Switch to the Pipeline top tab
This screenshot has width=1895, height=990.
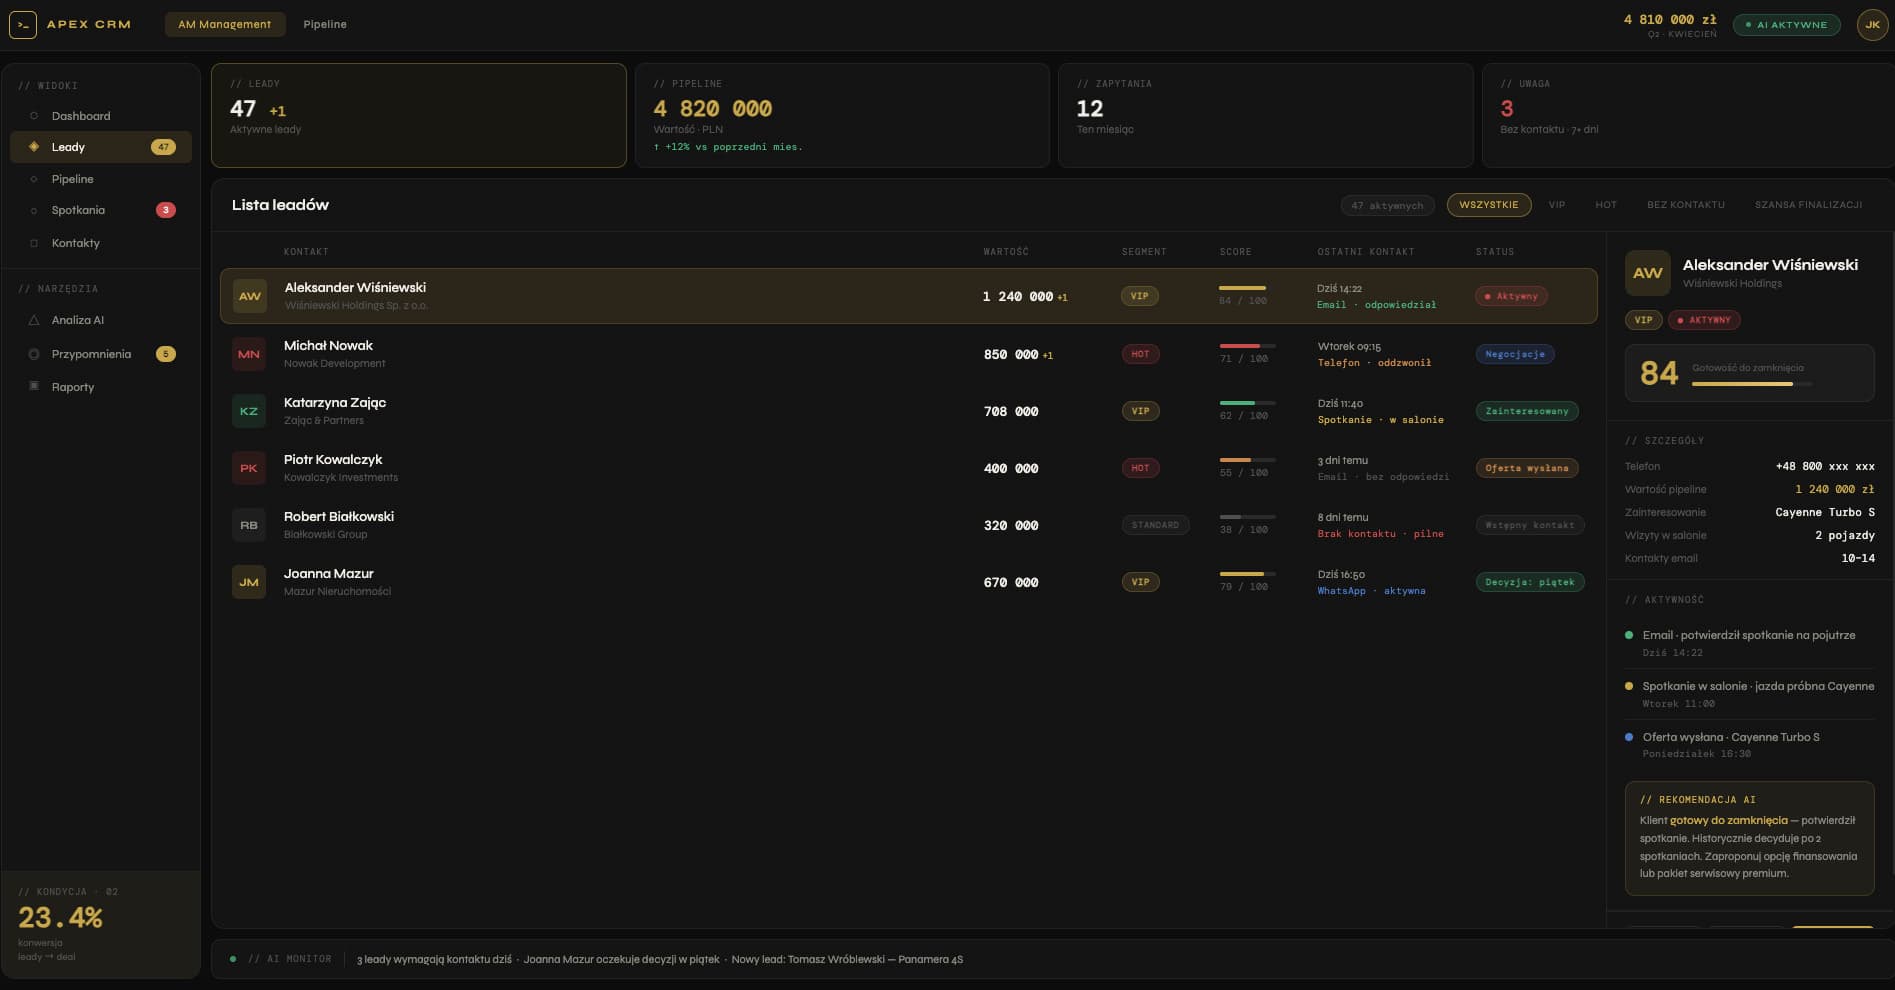[x=325, y=24]
